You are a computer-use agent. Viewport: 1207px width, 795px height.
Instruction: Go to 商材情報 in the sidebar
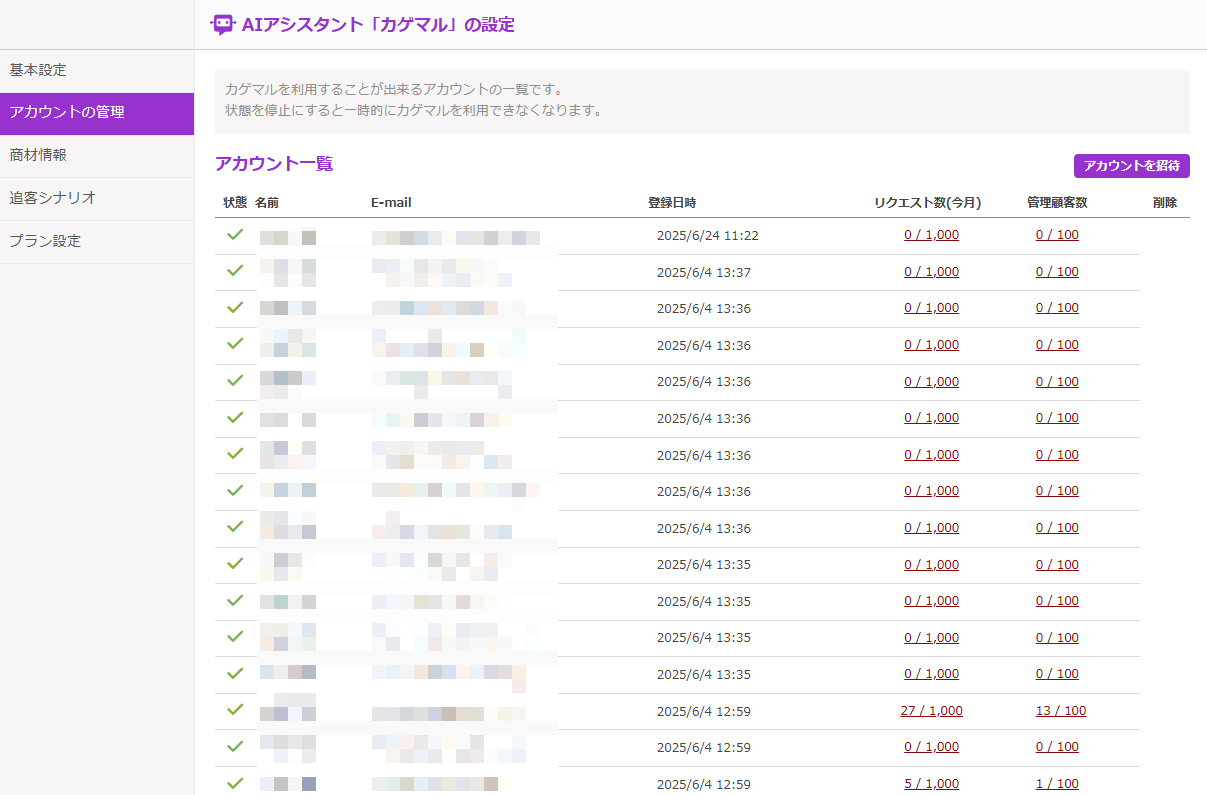[x=38, y=155]
